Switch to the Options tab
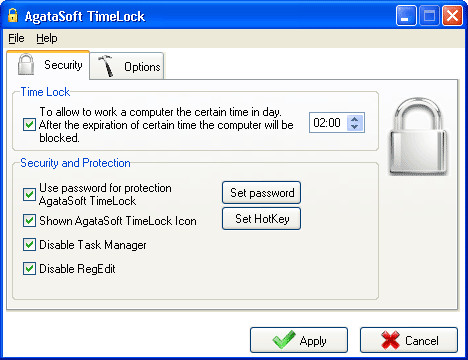 pos(127,66)
